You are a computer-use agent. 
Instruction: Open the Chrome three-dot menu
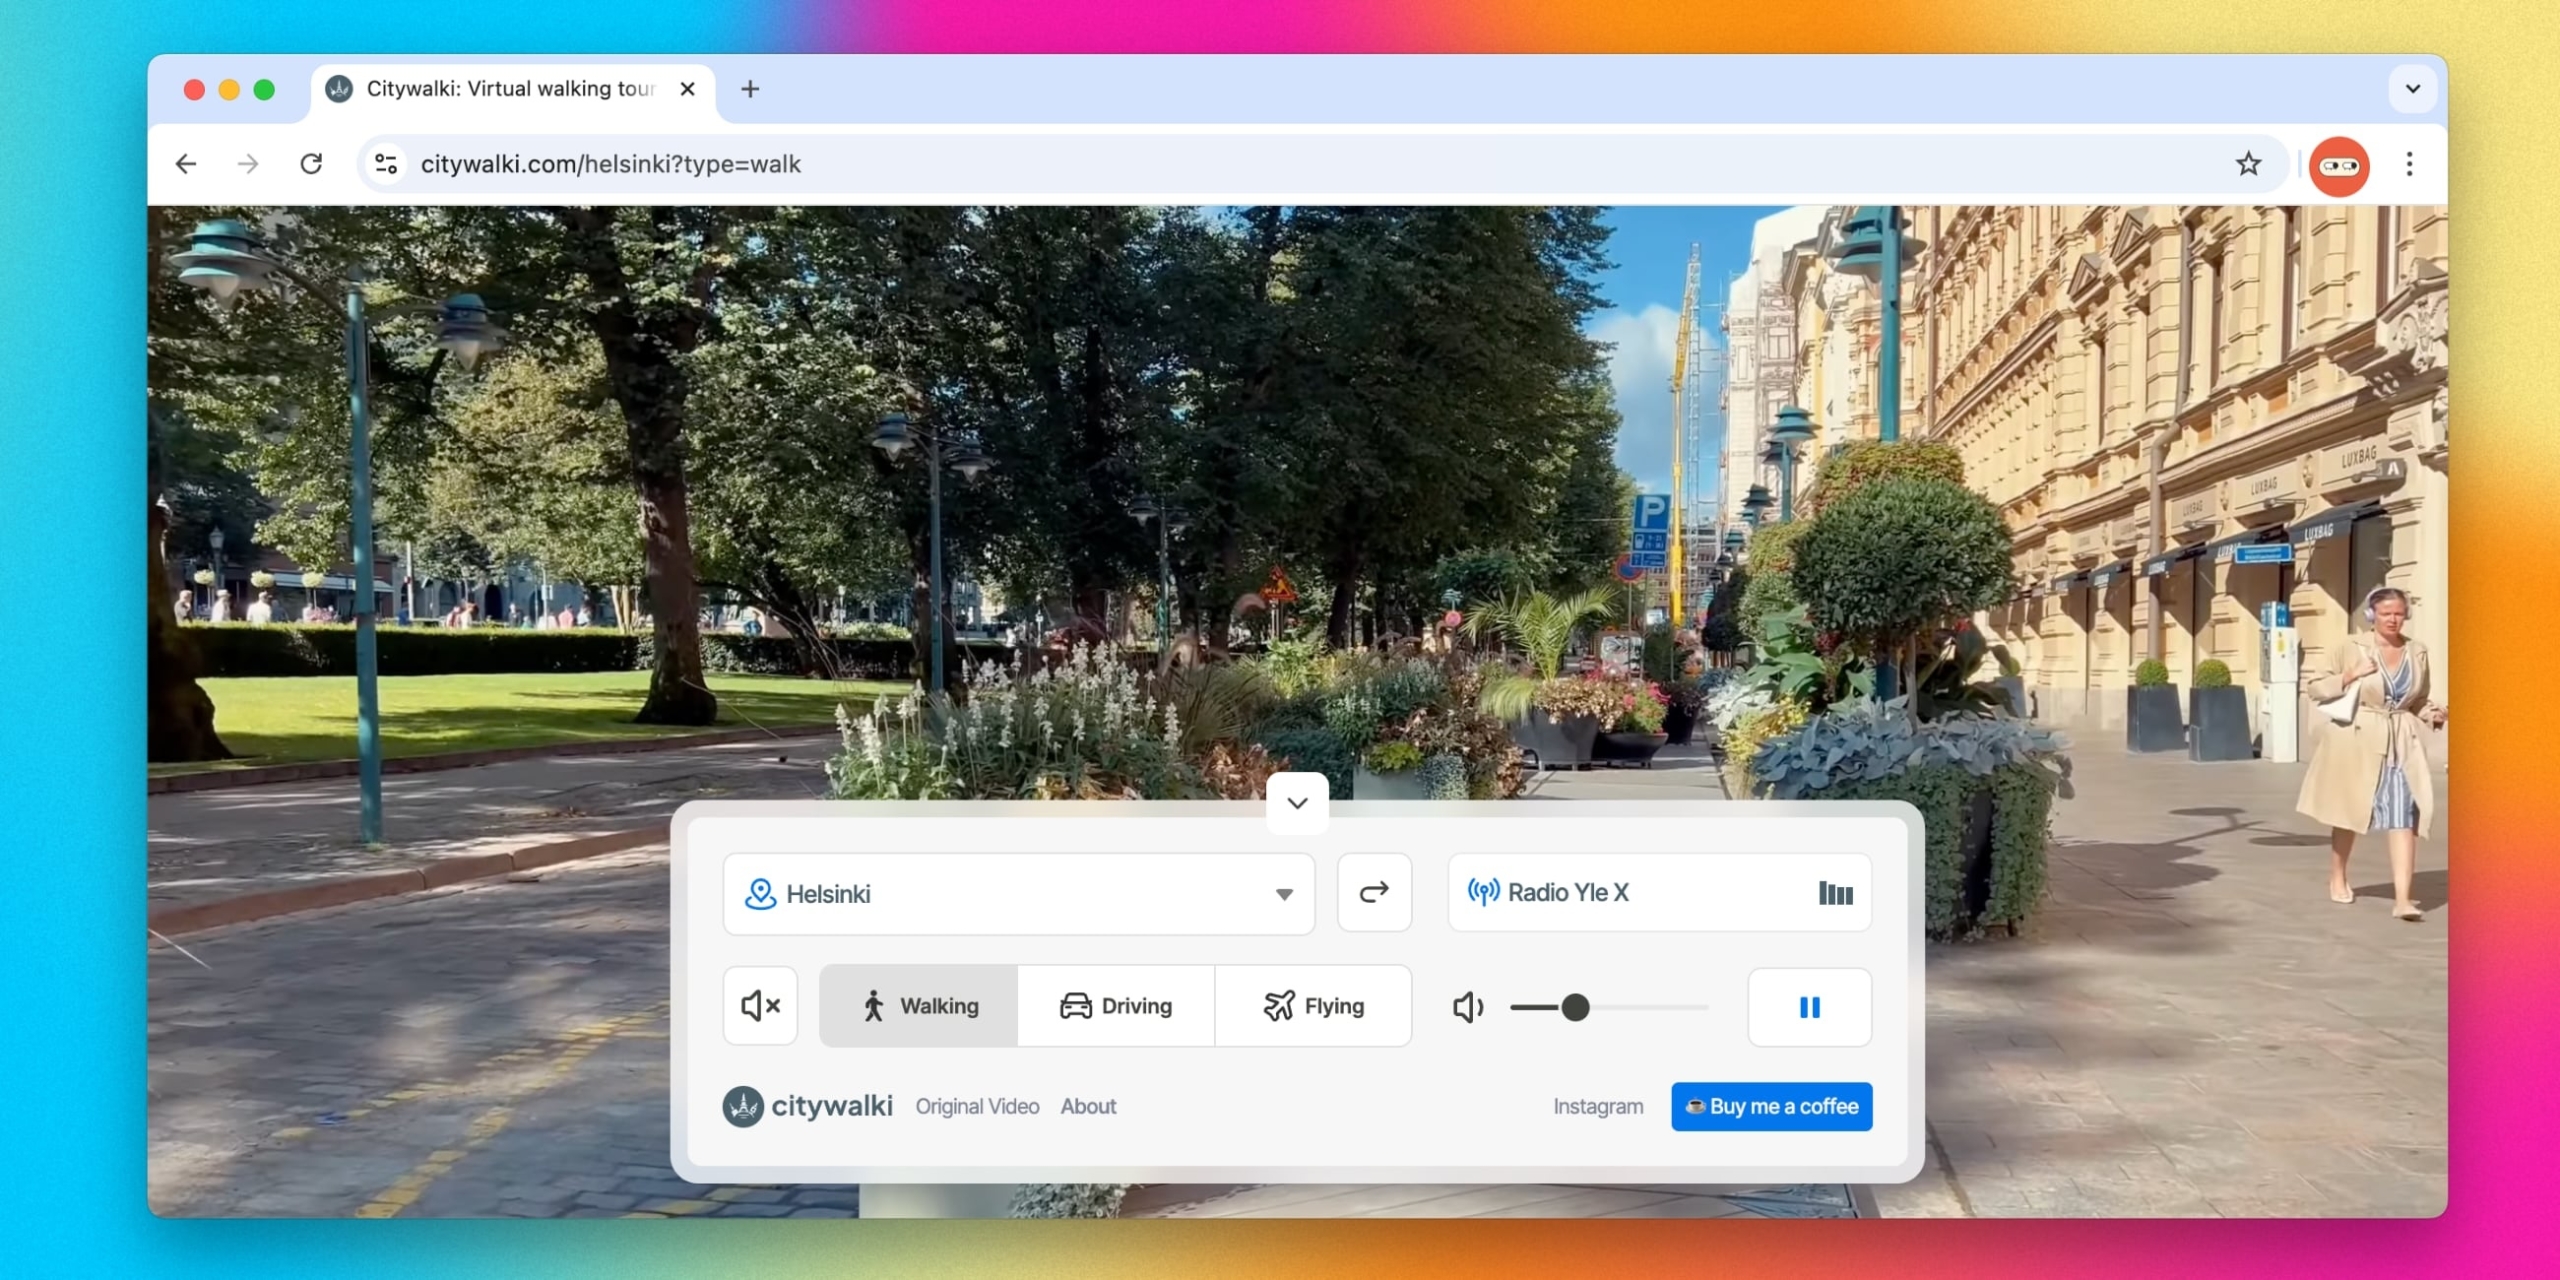[2409, 164]
